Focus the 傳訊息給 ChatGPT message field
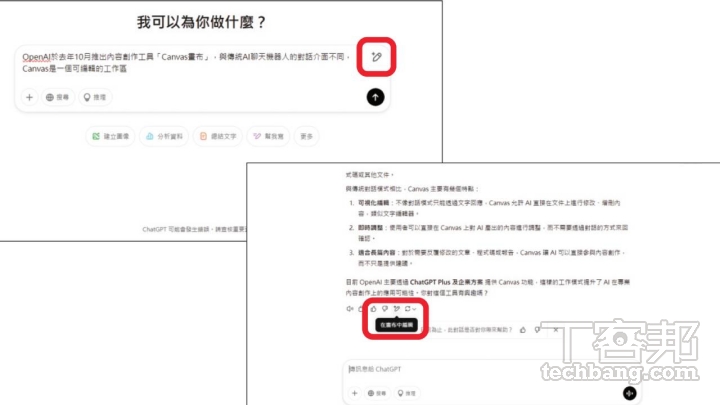 491,369
